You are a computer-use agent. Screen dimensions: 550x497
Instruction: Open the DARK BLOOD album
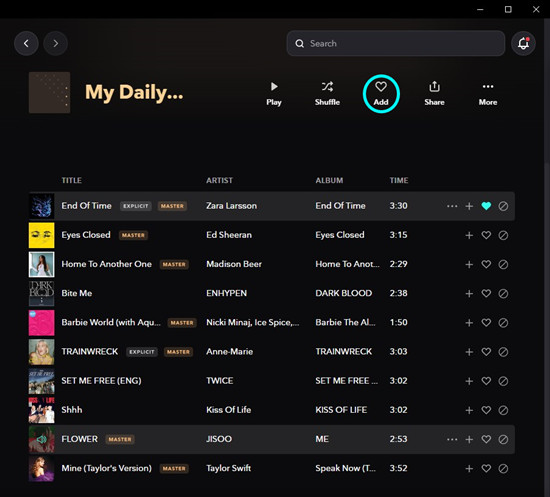tap(343, 293)
